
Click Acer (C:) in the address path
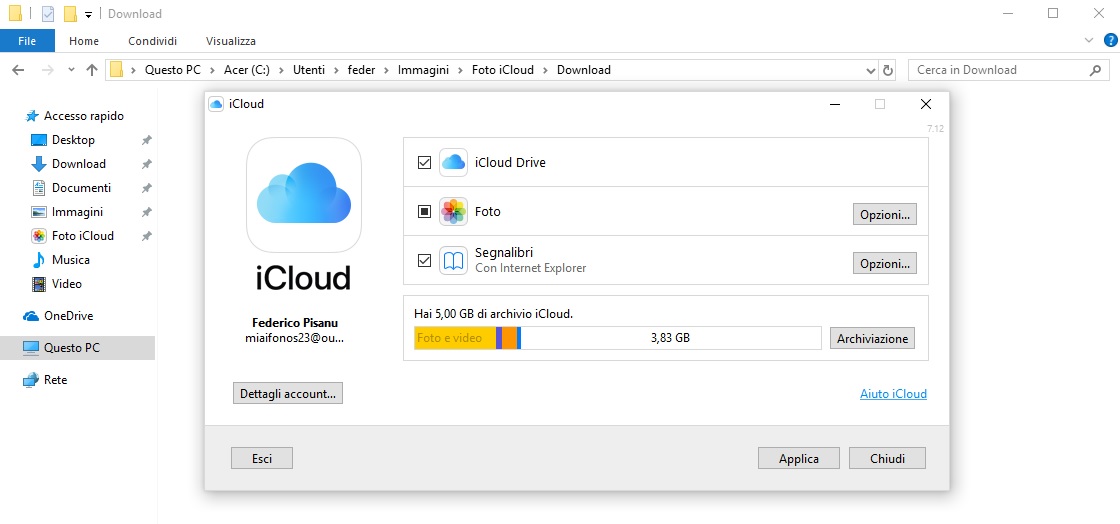(246, 70)
